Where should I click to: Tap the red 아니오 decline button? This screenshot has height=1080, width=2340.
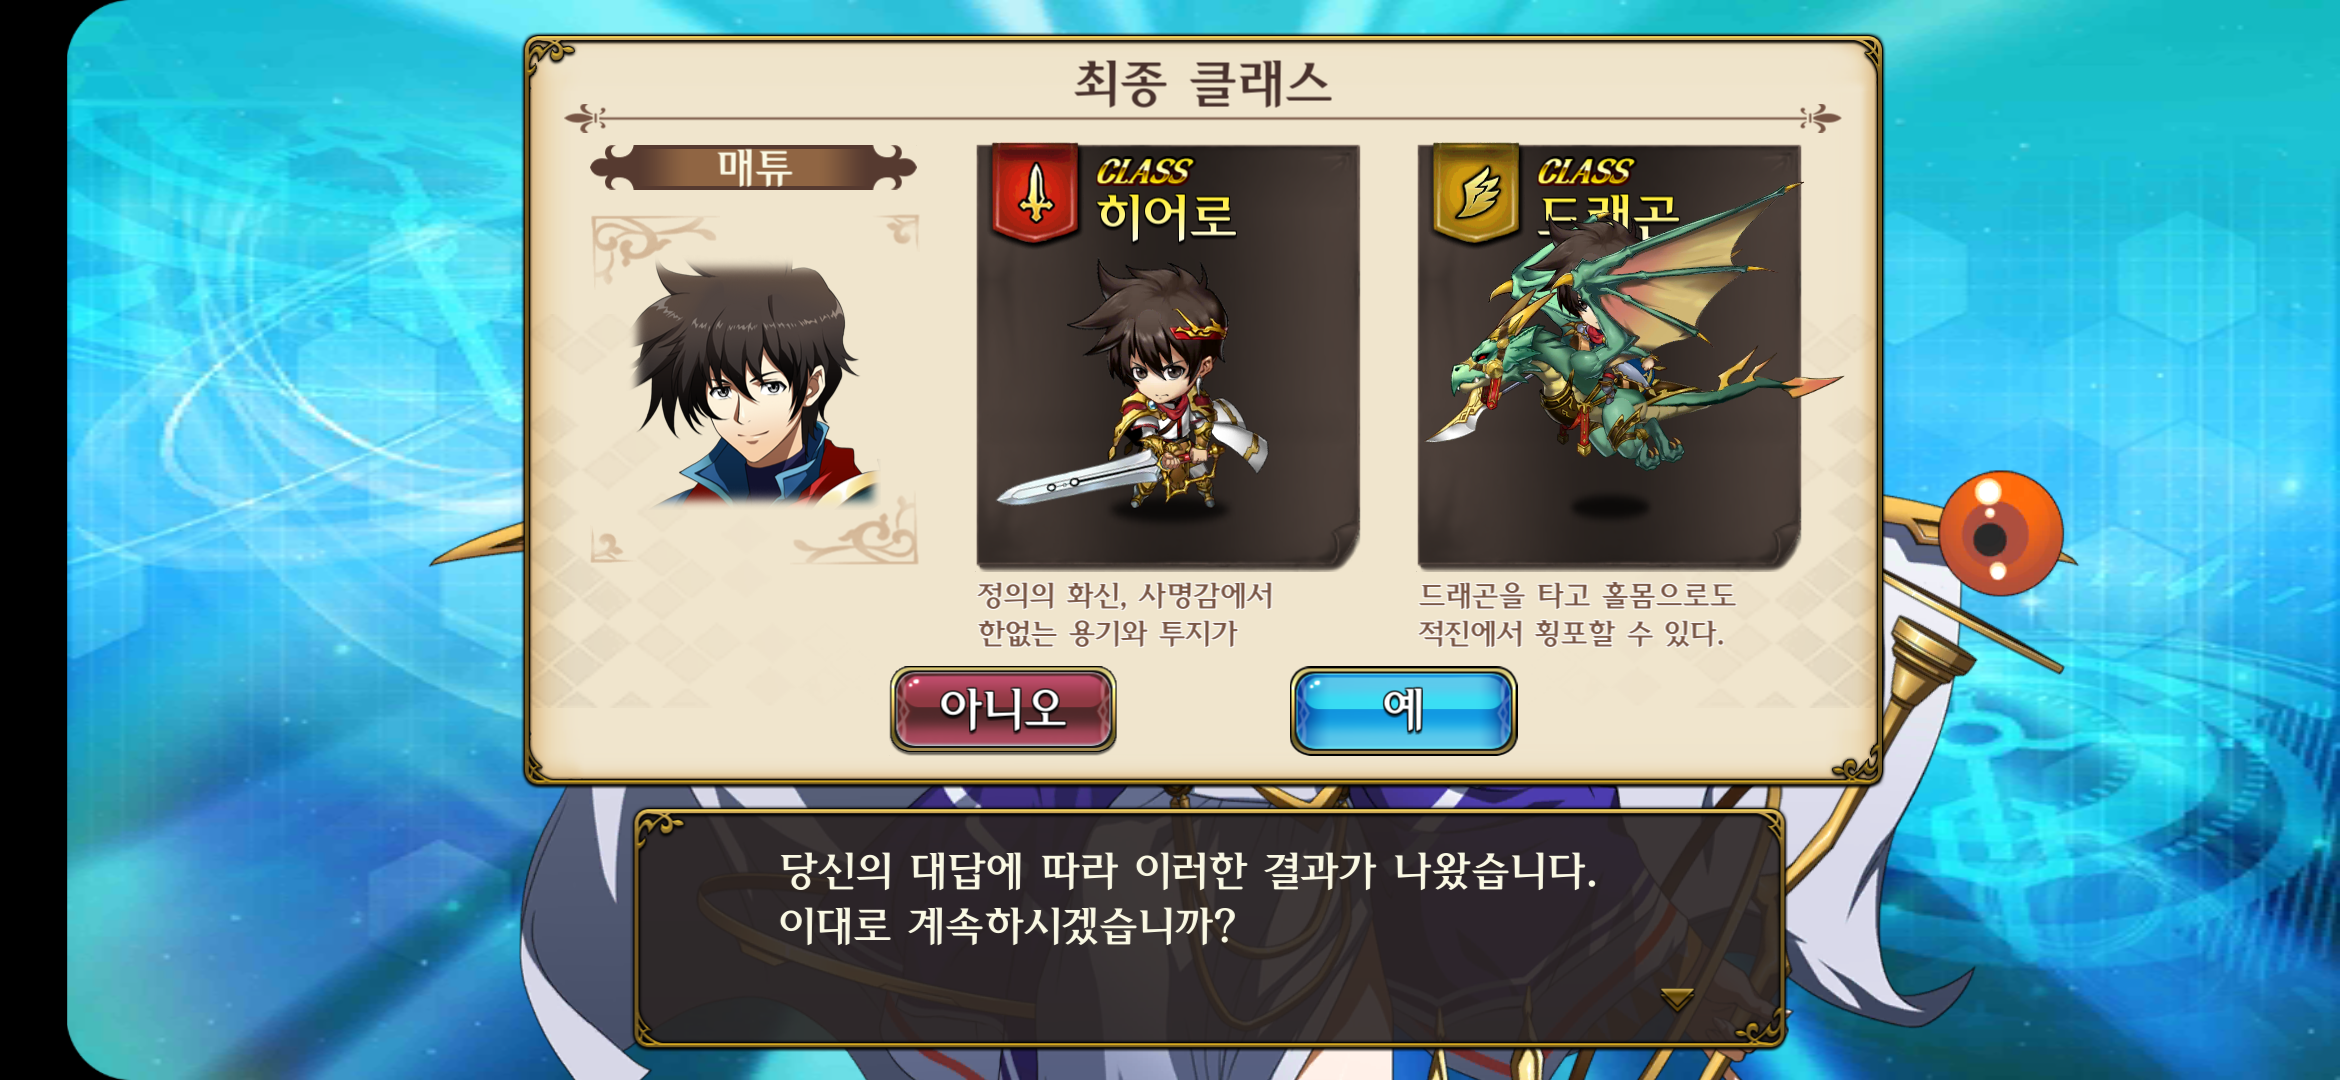coord(1003,710)
